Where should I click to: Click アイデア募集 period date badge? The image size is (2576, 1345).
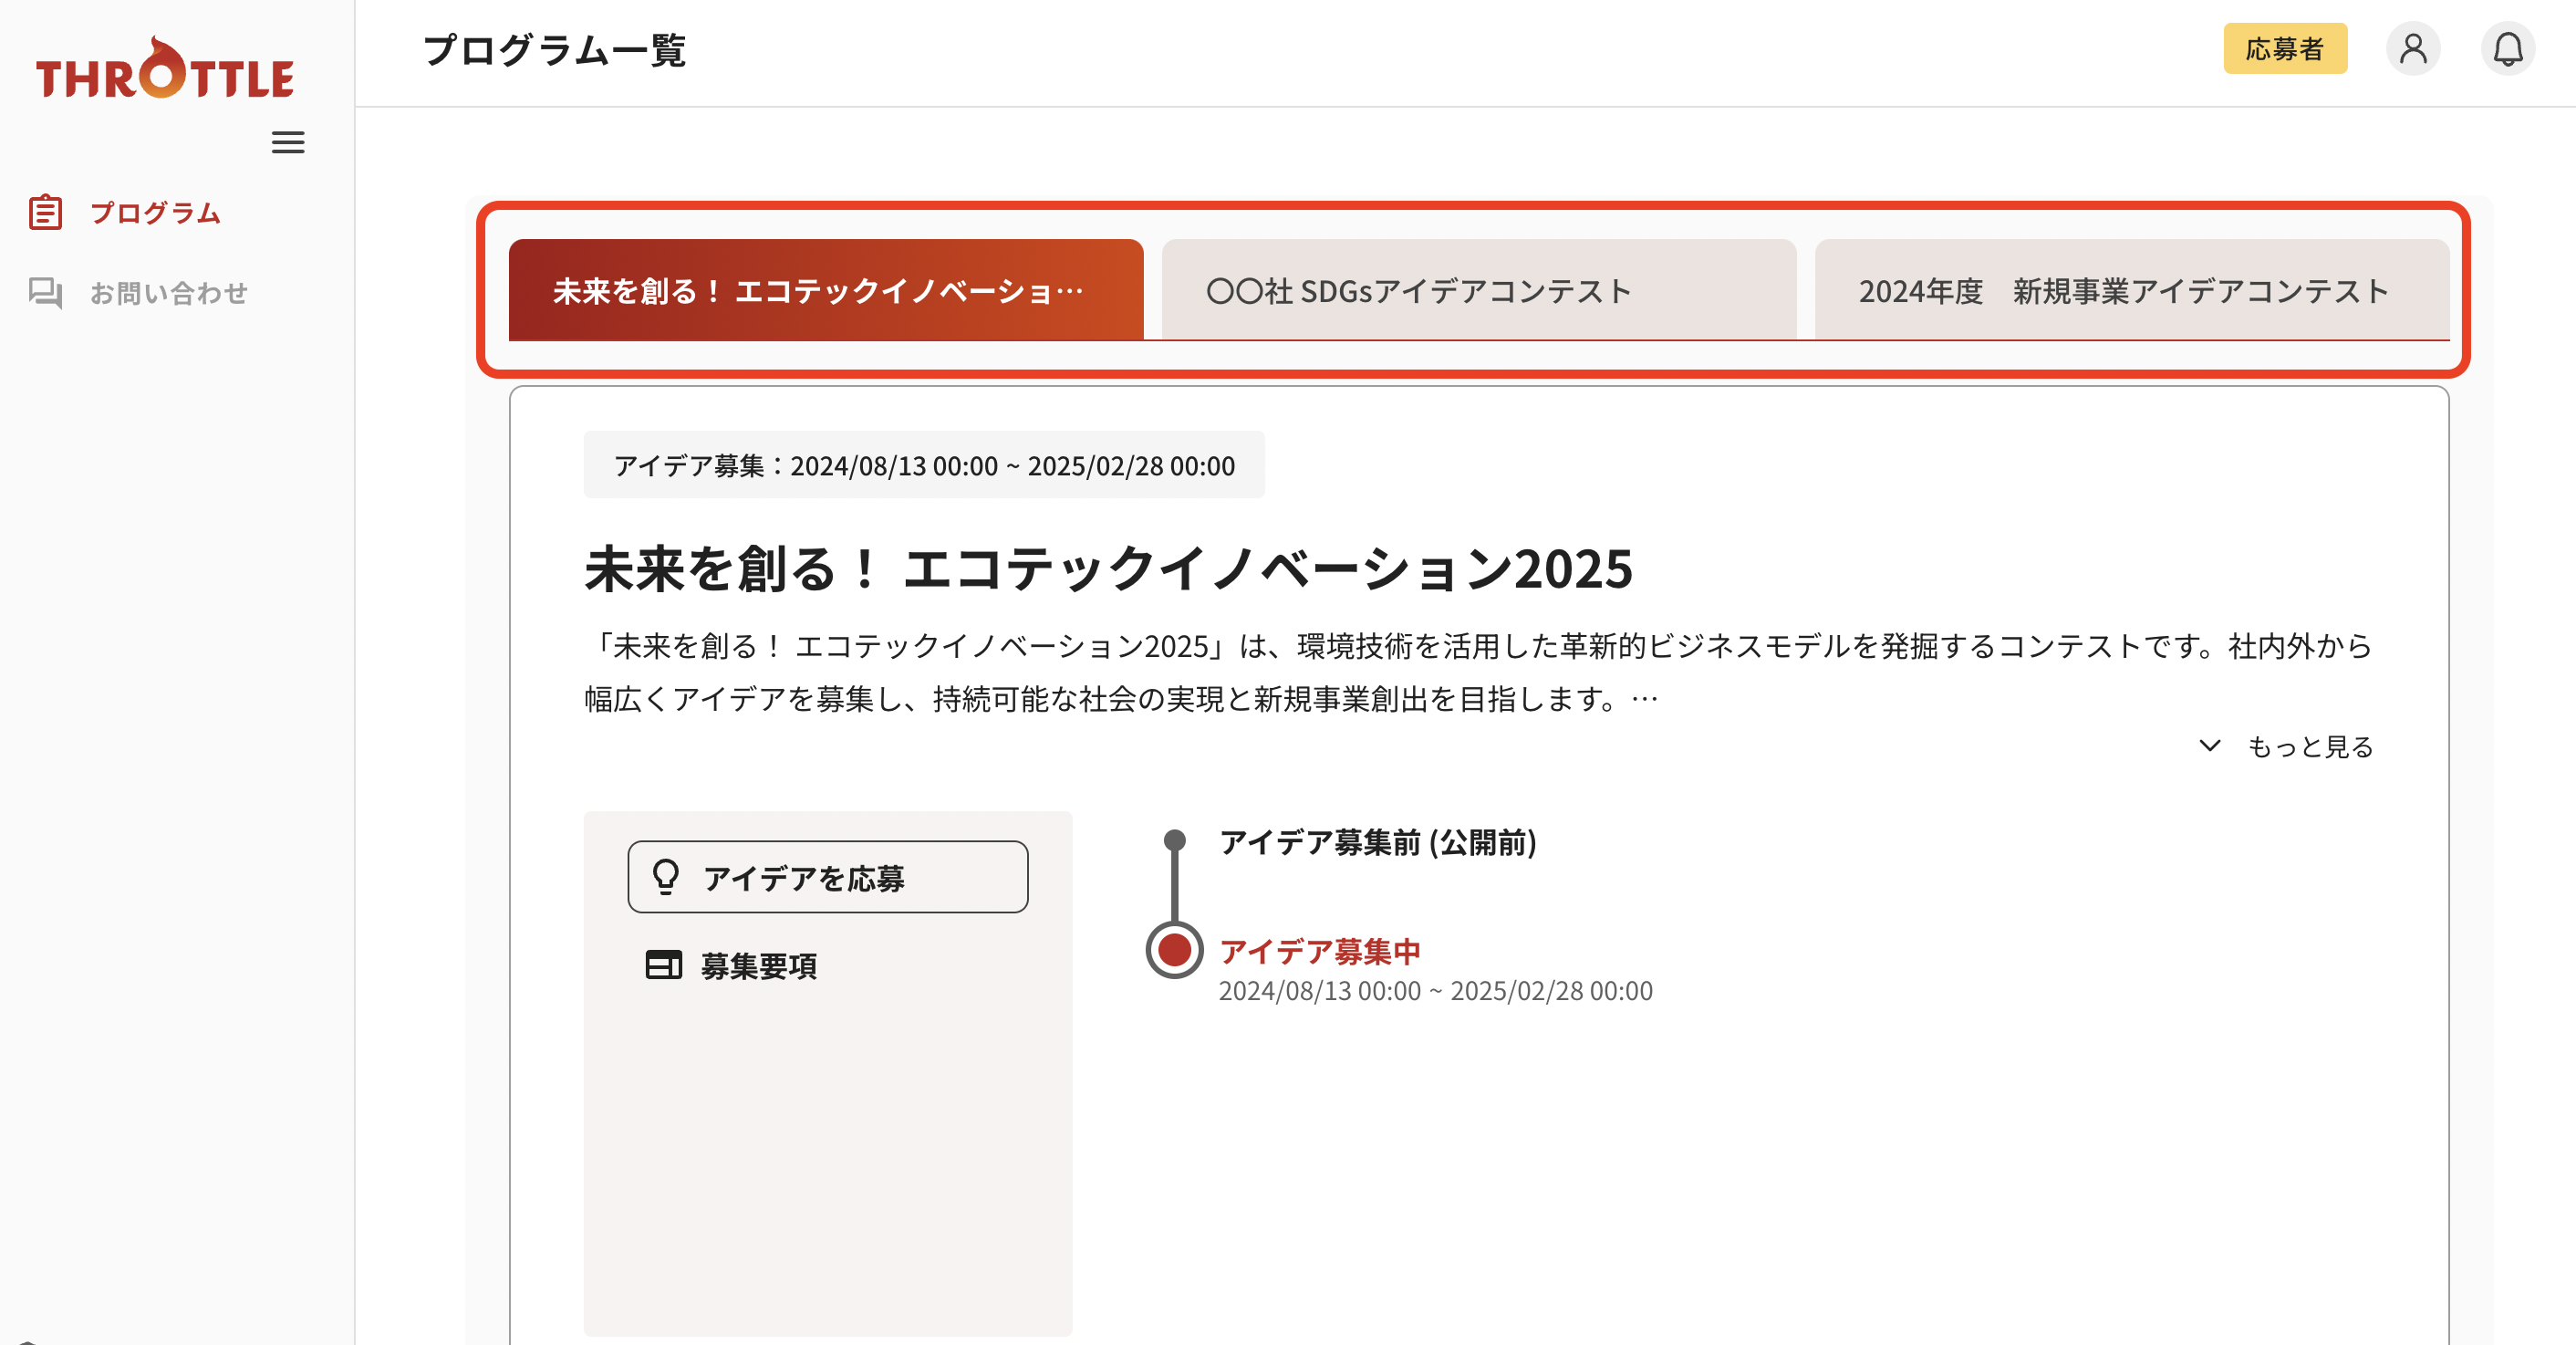coord(924,465)
